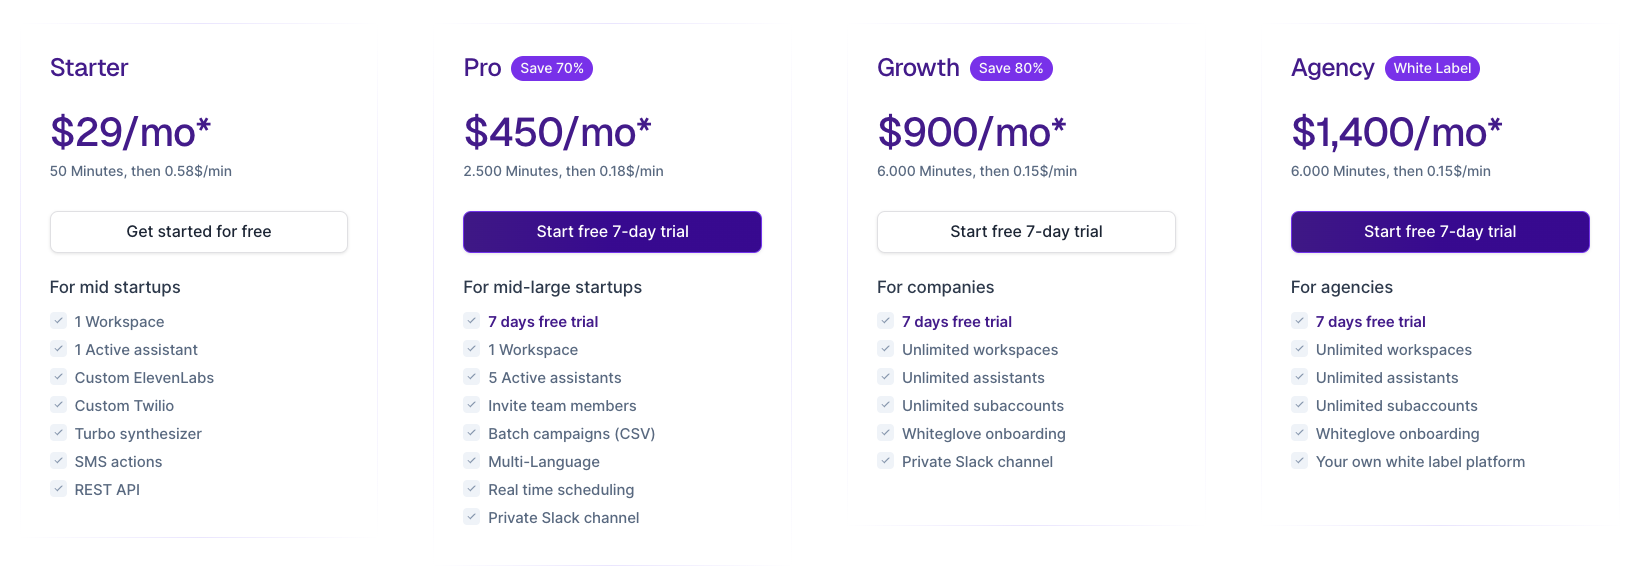Click the checkmark icon next to Real time scheduling

click(x=472, y=489)
